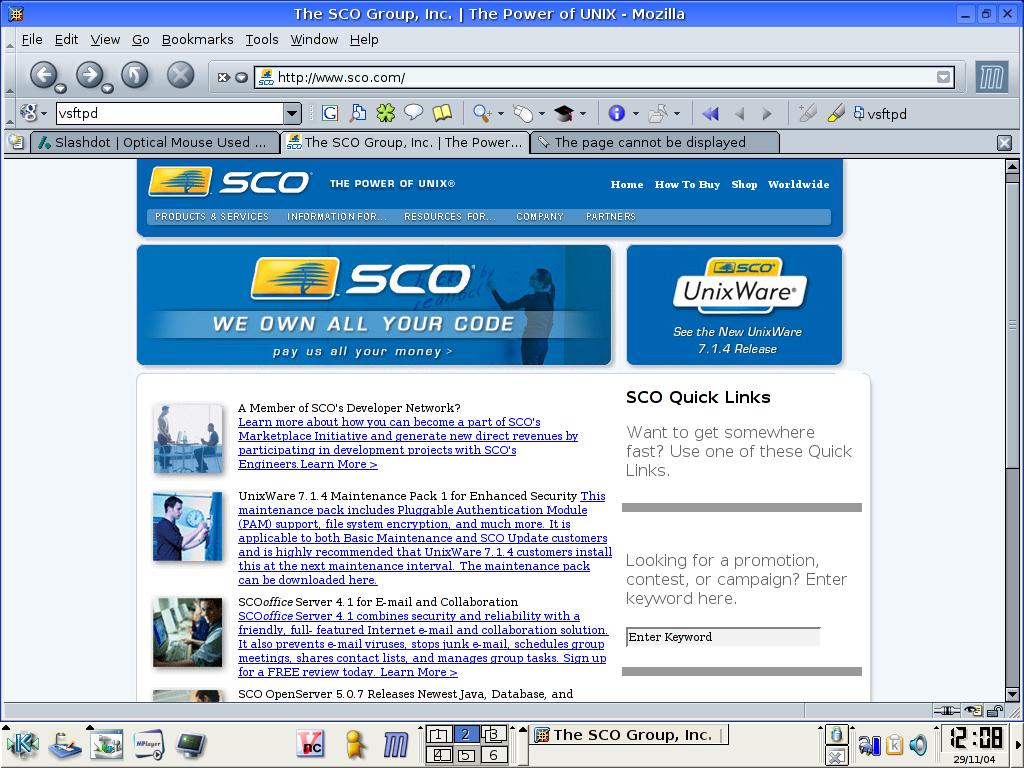Open the PRODUCTS & SERVICES navigation link
The height and width of the screenshot is (768, 1024).
pyautogui.click(x=212, y=216)
